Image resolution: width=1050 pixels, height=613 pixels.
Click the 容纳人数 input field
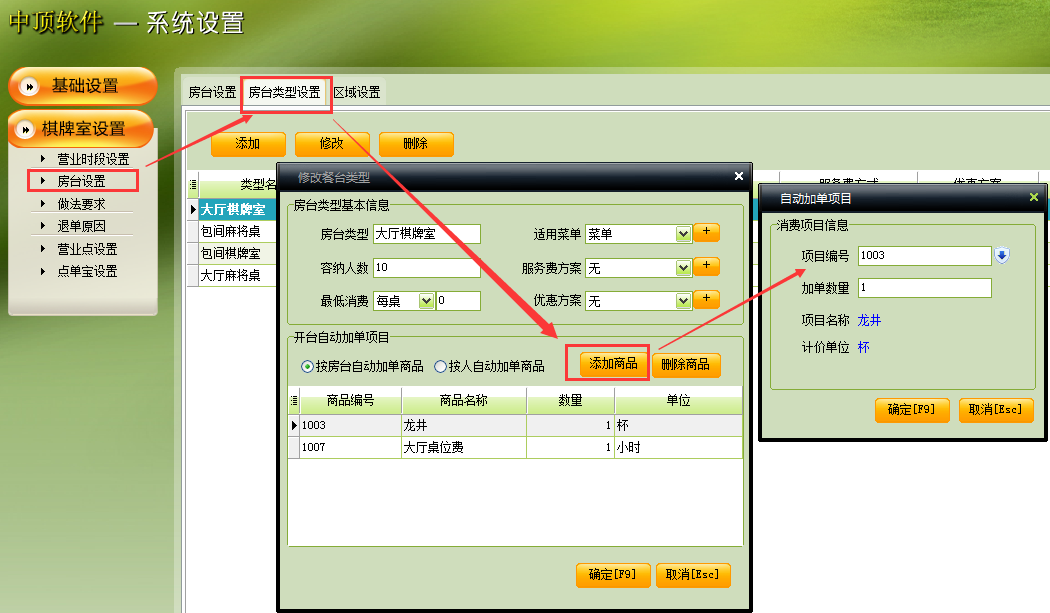click(x=427, y=267)
